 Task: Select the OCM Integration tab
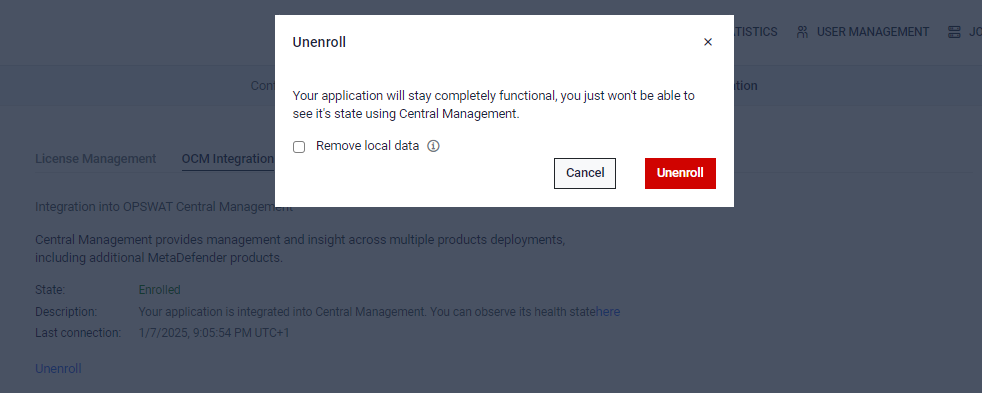coord(228,159)
